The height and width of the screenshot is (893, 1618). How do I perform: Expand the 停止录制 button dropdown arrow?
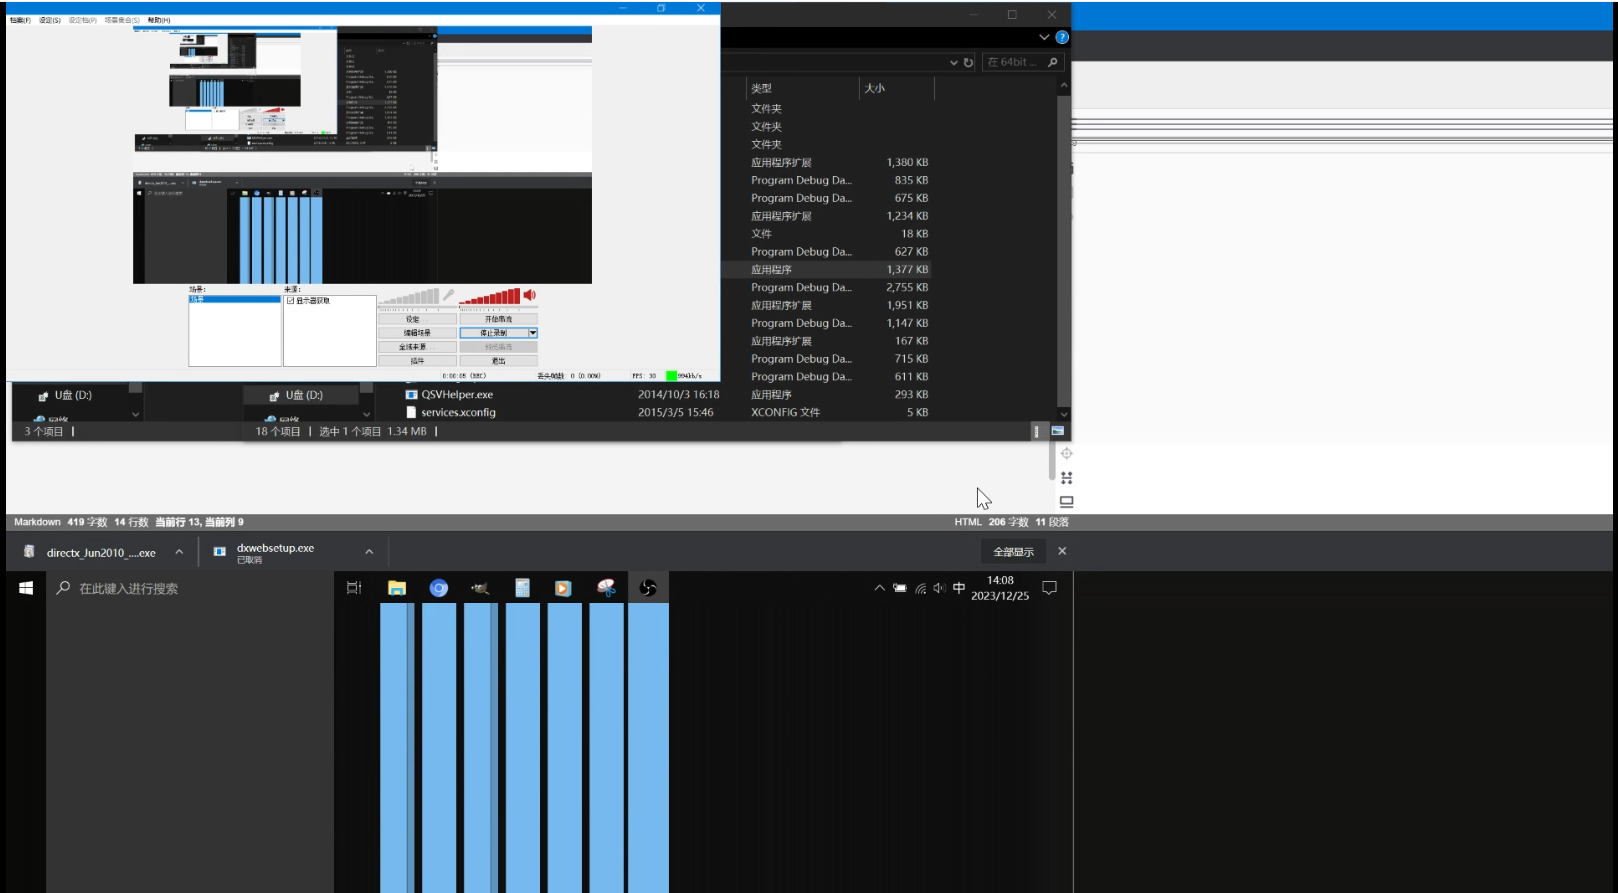tap(533, 333)
